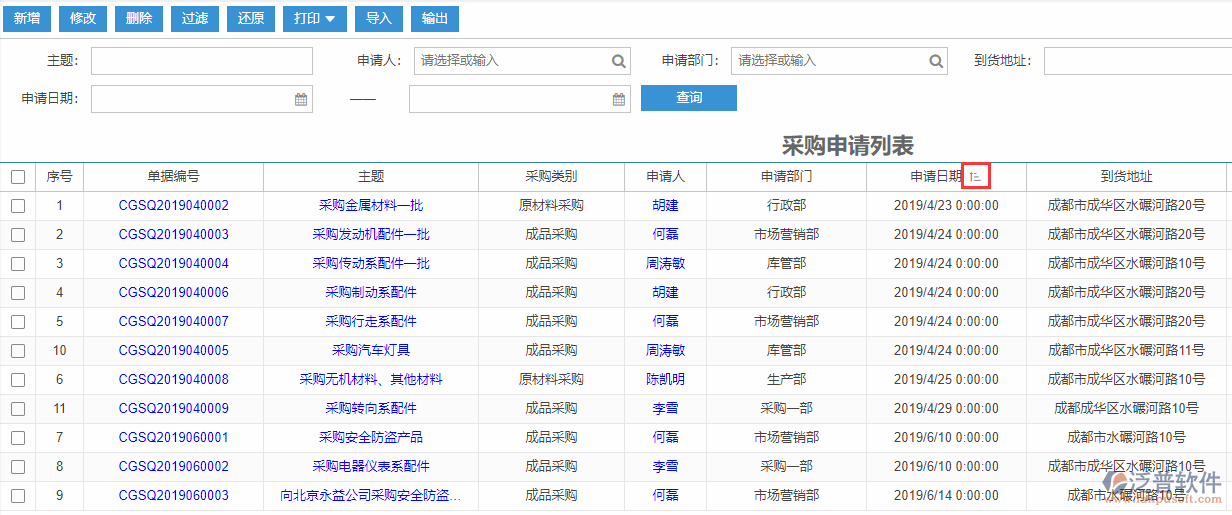This screenshot has height=515, width=1232.
Task: Open the 采购发动机配件一批 subject link
Action: point(371,235)
